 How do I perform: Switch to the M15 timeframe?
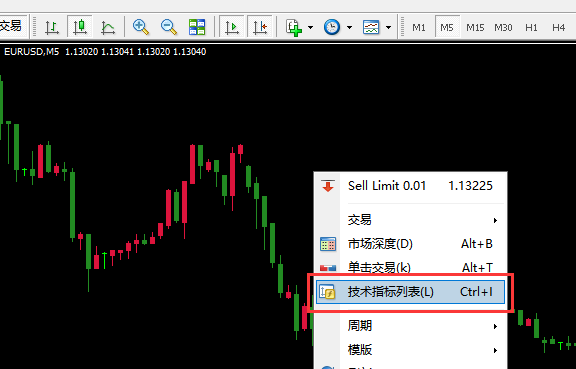click(475, 28)
